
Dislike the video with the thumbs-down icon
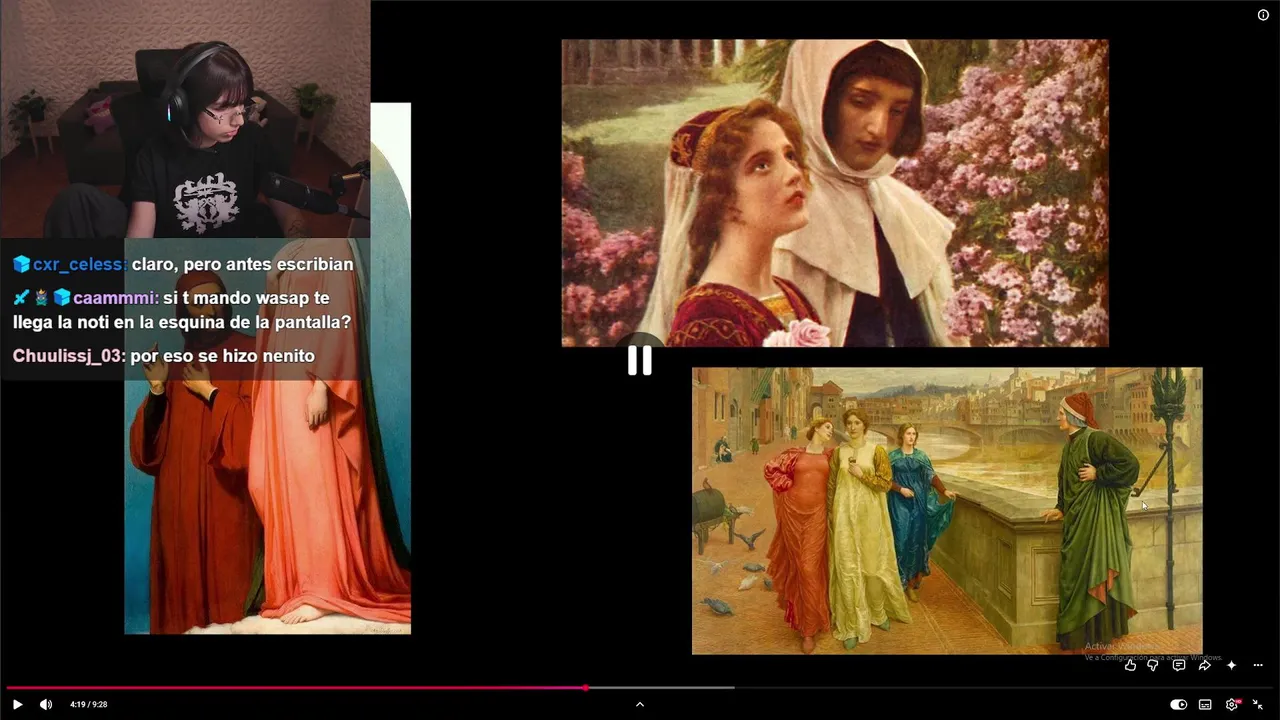(x=1153, y=665)
